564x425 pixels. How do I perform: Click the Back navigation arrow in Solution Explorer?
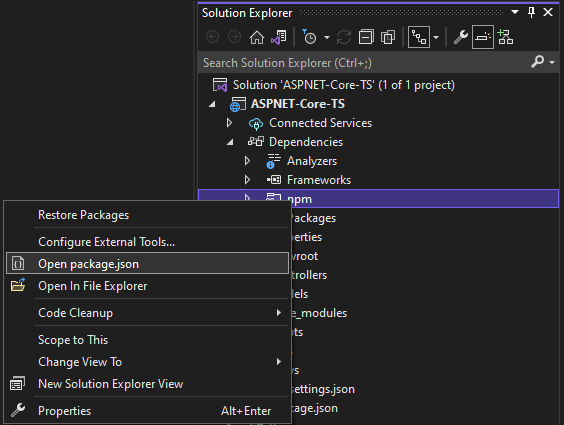[x=213, y=37]
